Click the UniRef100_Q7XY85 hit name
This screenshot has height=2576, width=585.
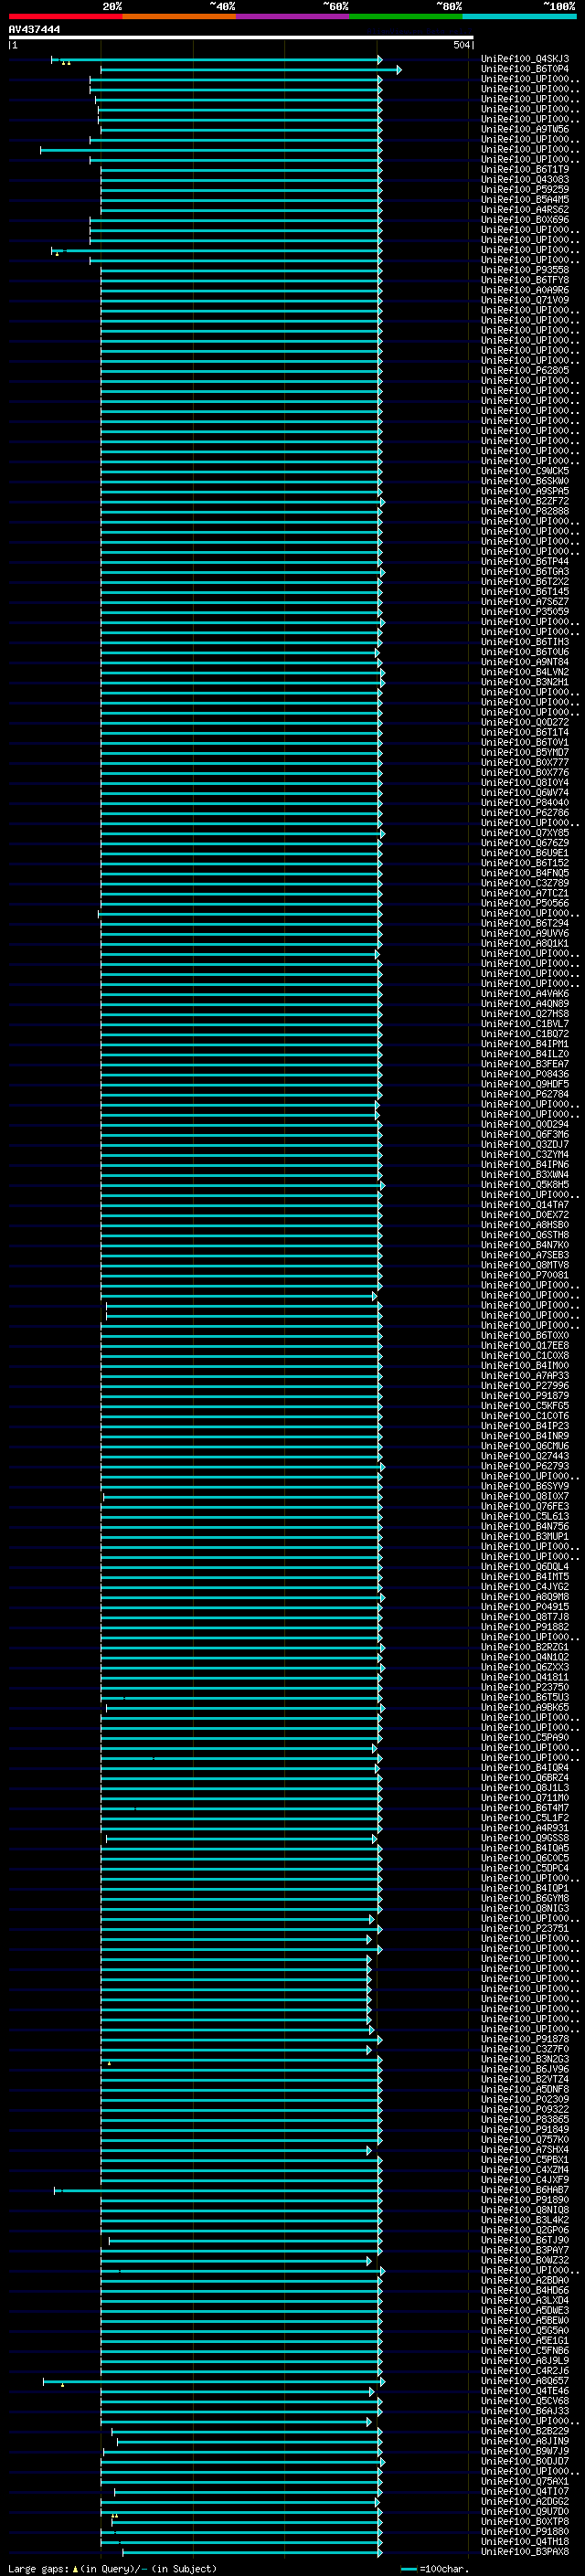coord(525,833)
